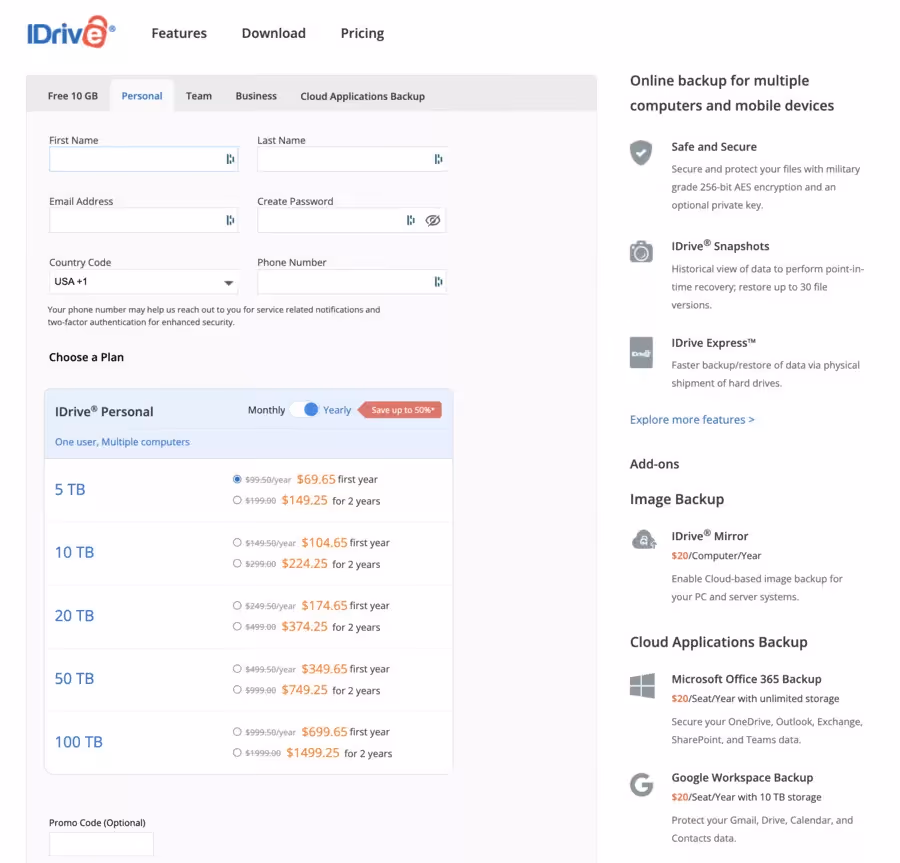Image resolution: width=900 pixels, height=863 pixels.
Task: Click the Monthly label
Action: [x=266, y=410]
